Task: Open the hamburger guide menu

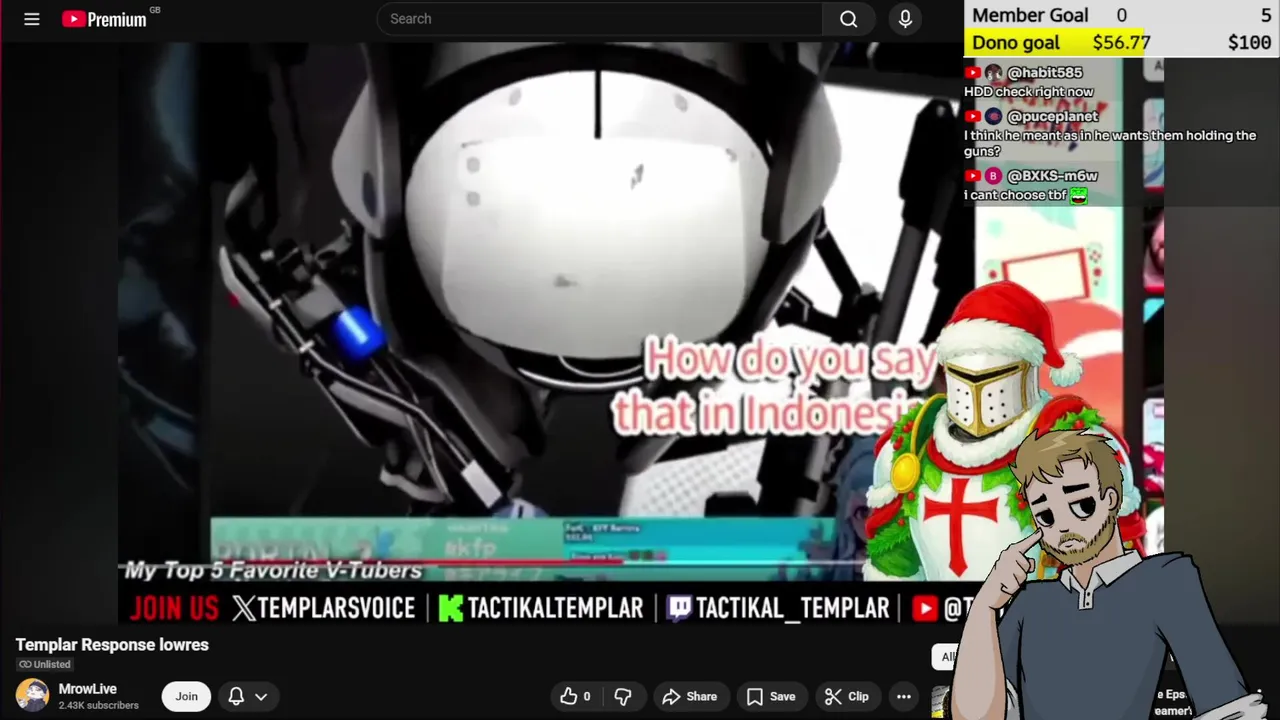Action: pos(32,19)
